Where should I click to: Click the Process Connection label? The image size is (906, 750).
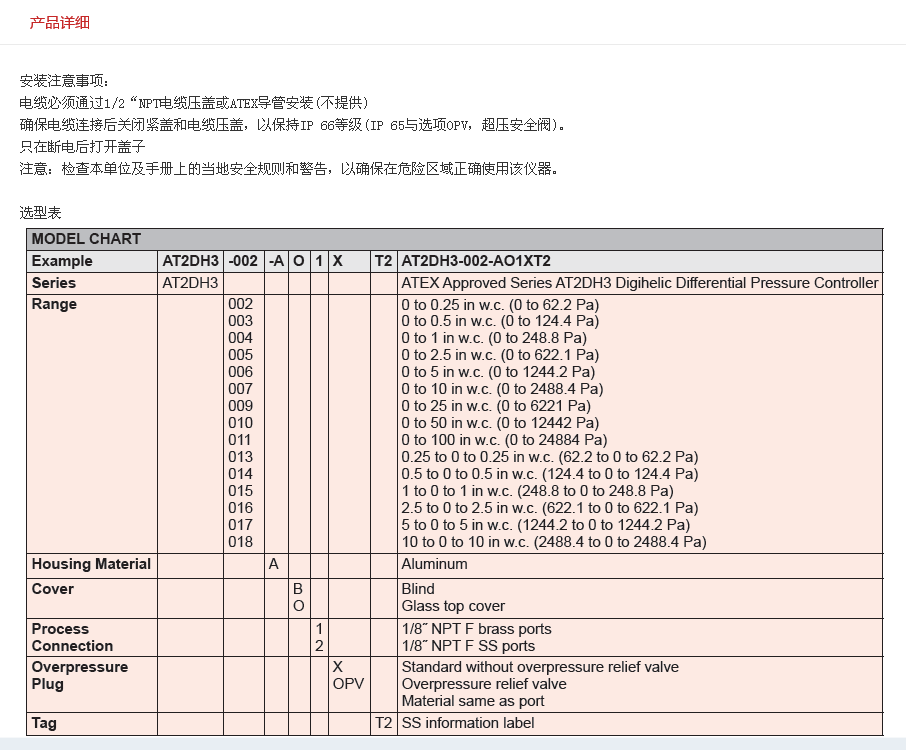72,637
